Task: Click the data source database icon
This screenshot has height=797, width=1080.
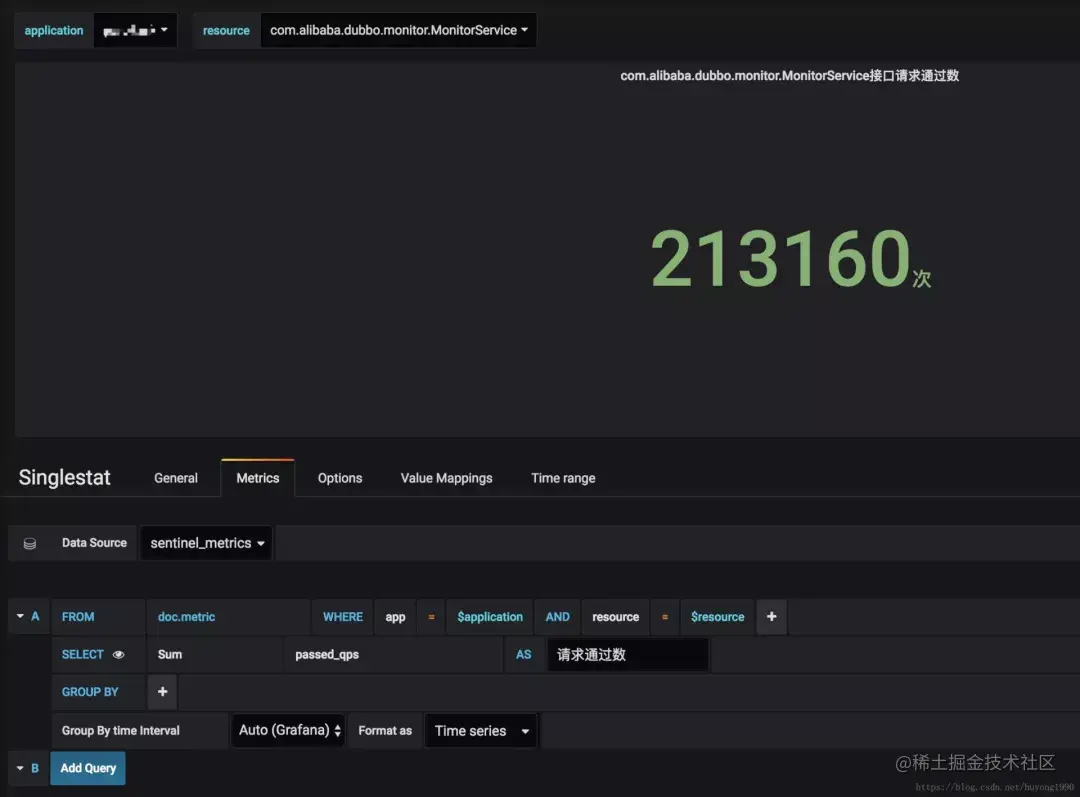Action: [30, 544]
